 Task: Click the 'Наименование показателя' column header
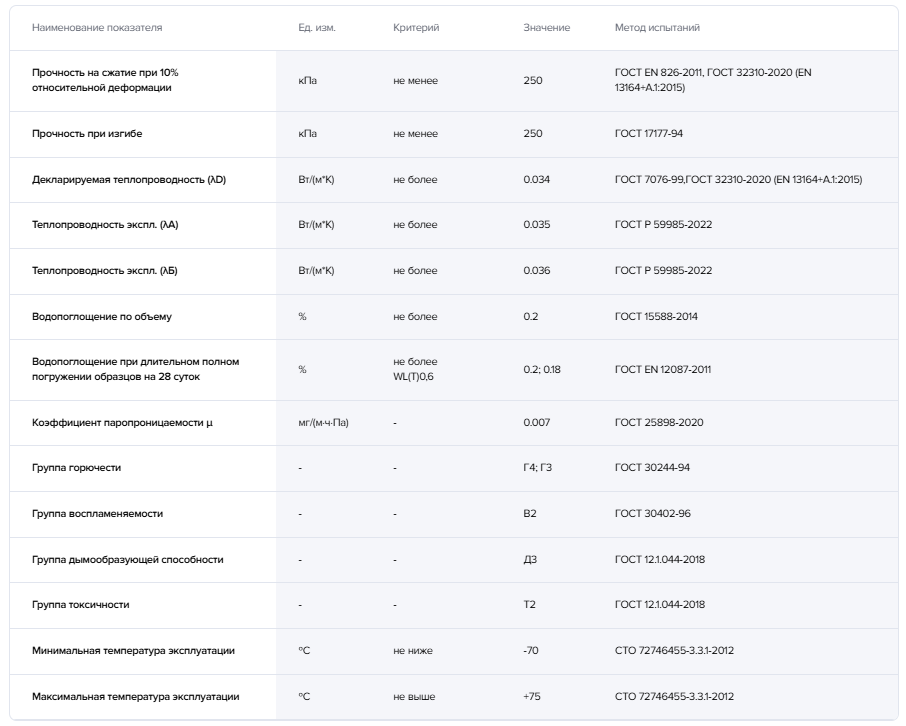click(97, 28)
